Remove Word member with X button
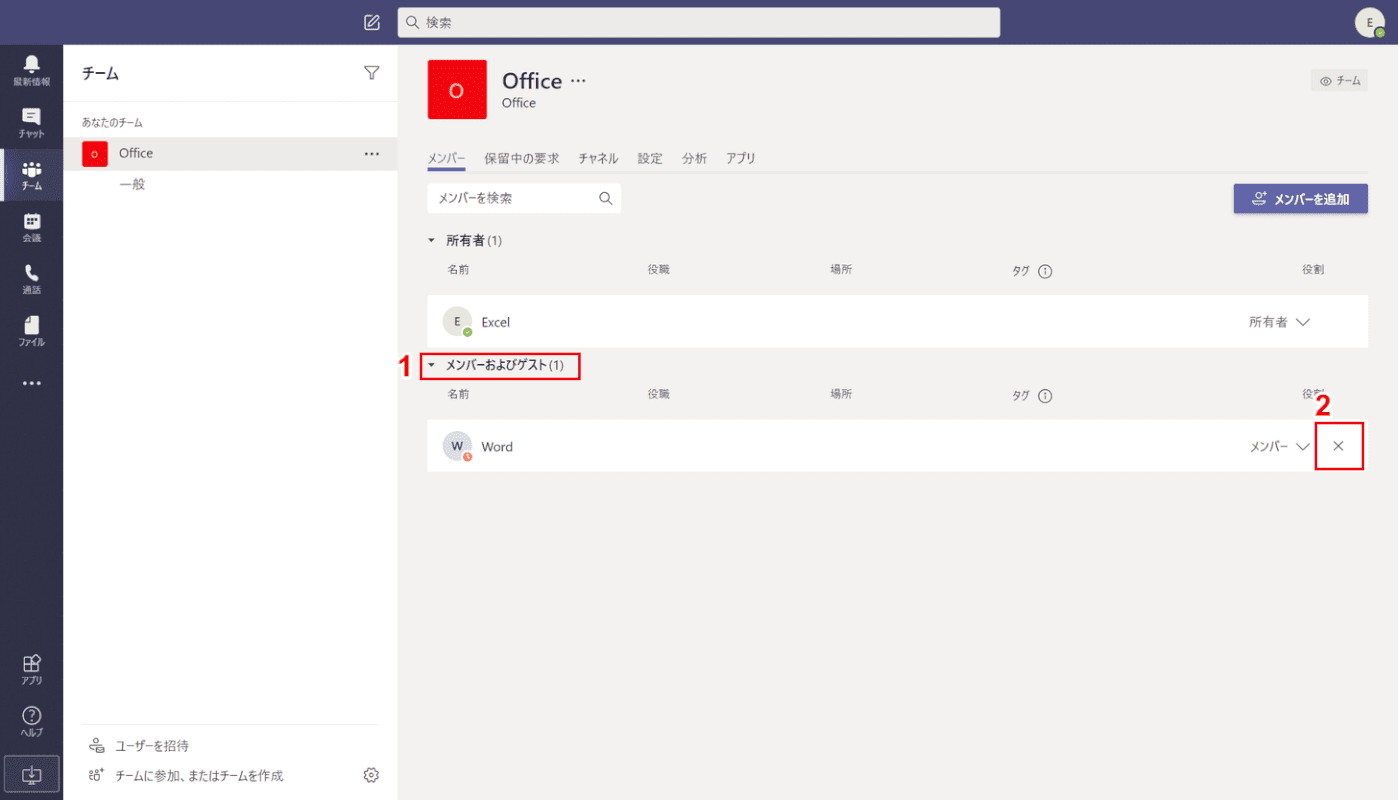 point(1339,446)
